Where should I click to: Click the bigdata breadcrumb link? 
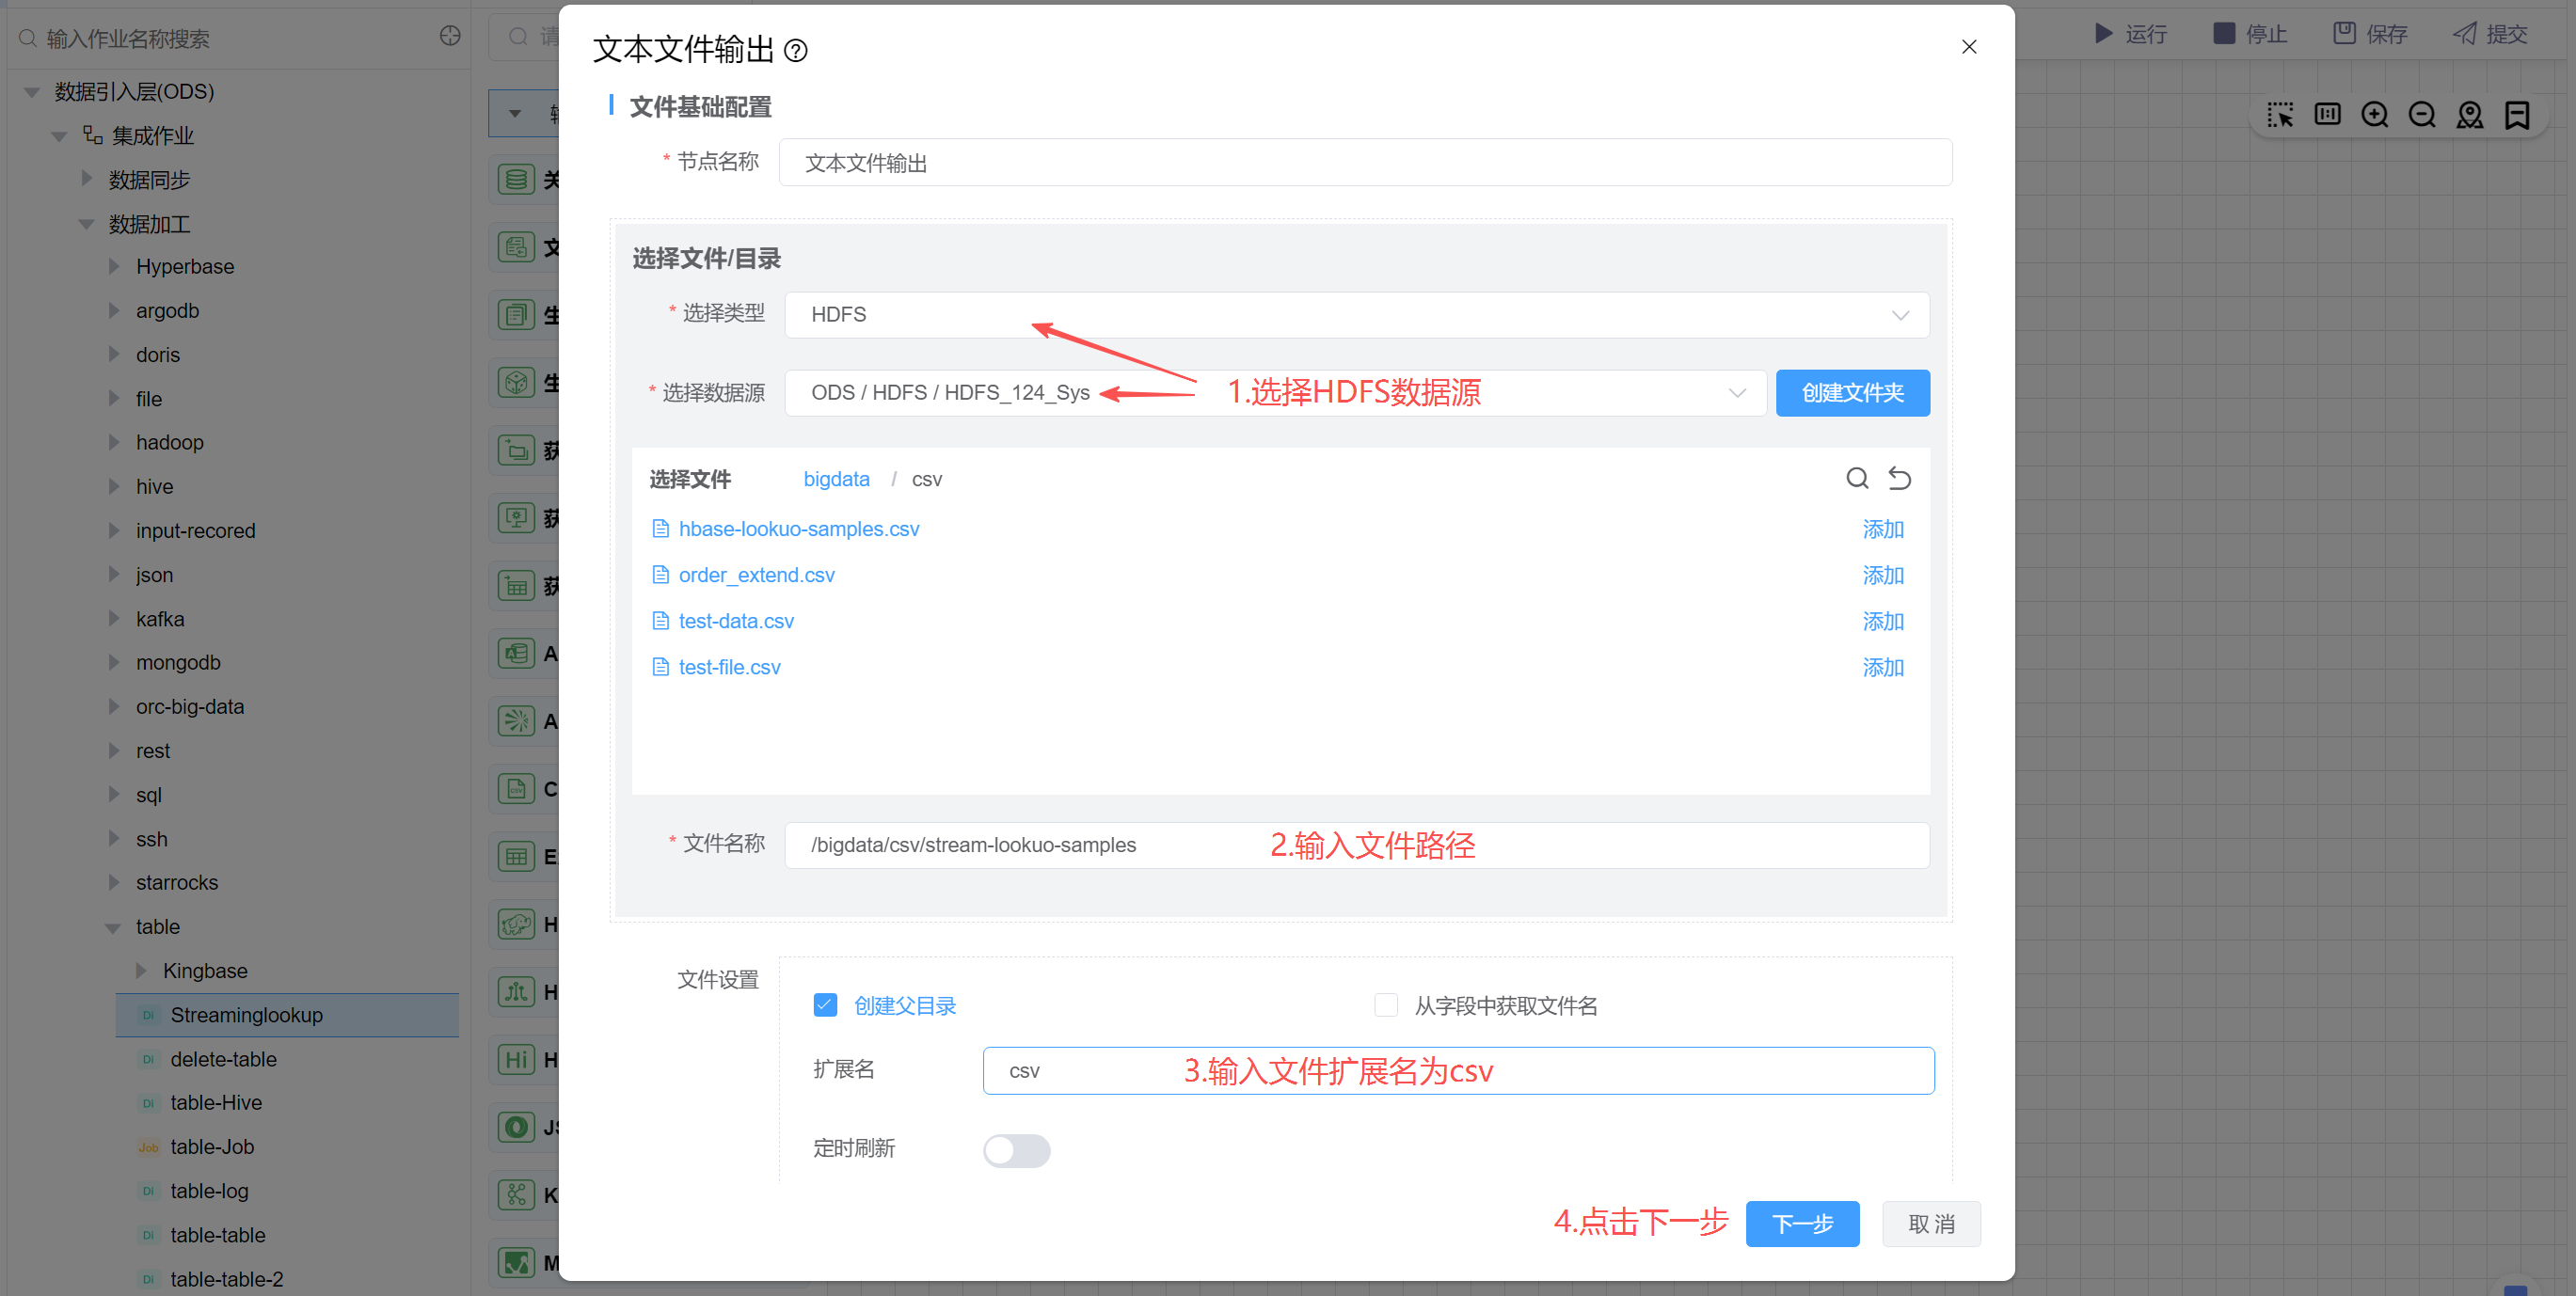click(836, 479)
